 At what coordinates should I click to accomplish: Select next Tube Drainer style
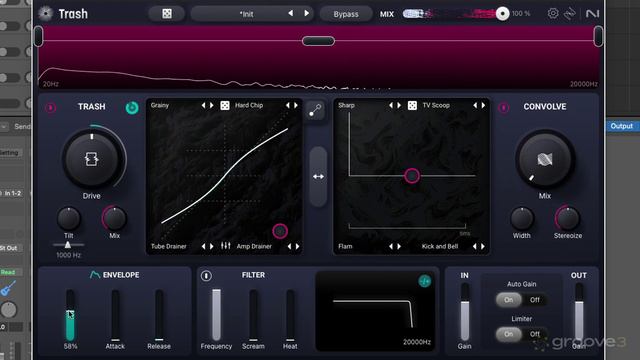(212, 246)
